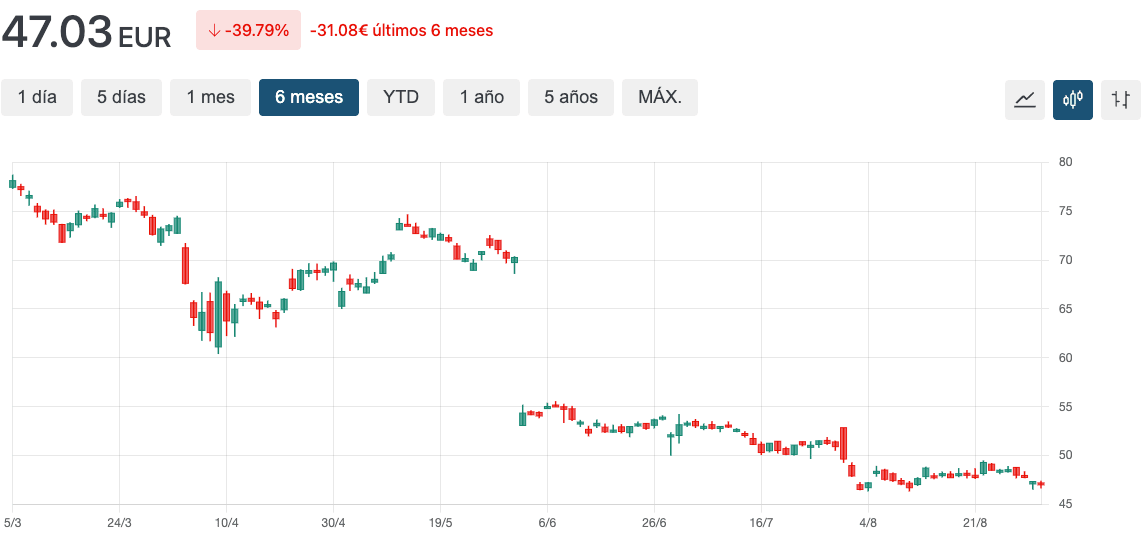This screenshot has width=1146, height=542.
Task: Click the 19/5 date axis label
Action: pos(440,522)
